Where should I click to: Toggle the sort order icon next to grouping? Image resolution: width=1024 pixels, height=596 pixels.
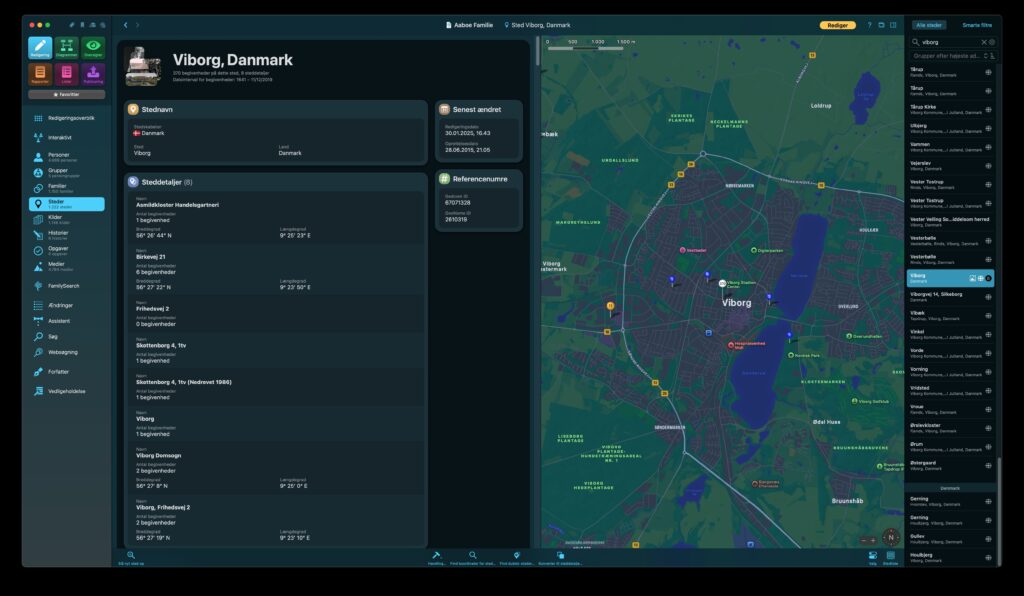click(x=991, y=56)
